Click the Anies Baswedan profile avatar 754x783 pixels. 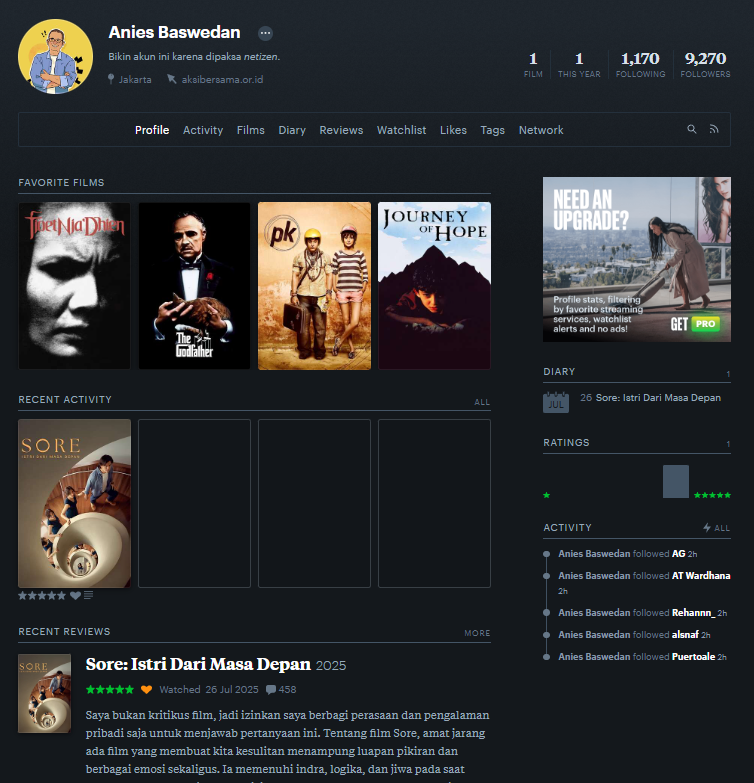pos(55,56)
